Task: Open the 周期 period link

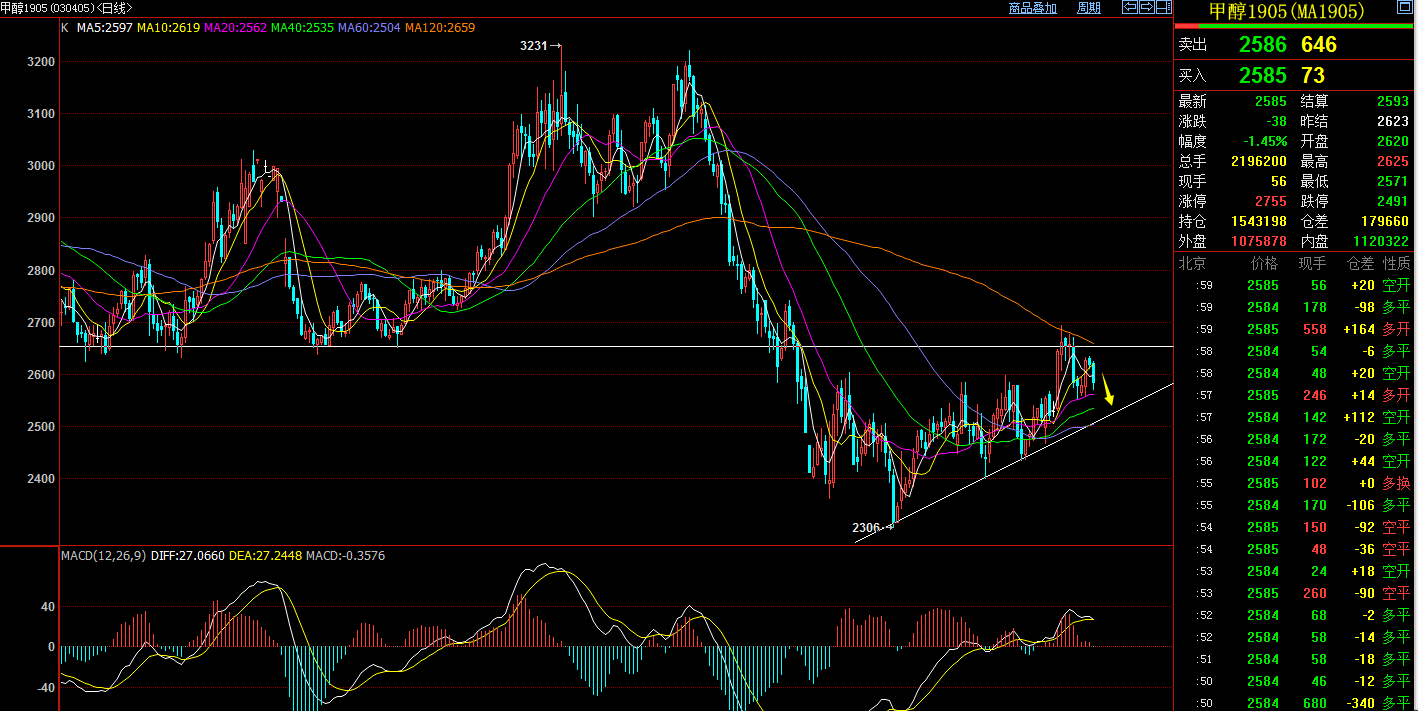Action: tap(1088, 8)
